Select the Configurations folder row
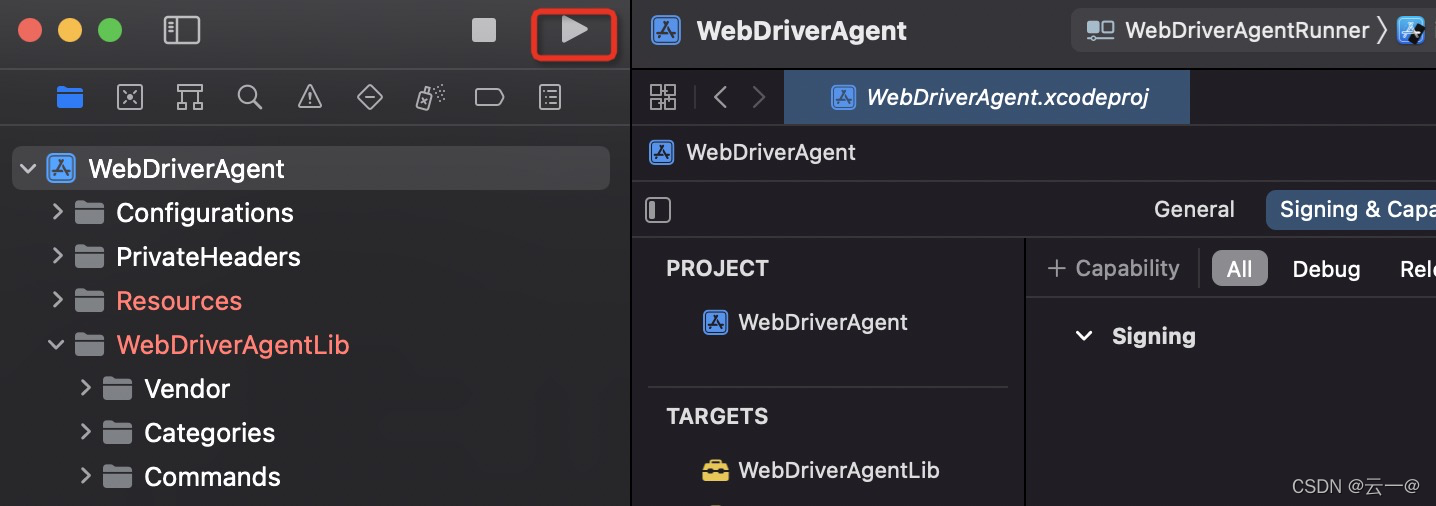The image size is (1436, 506). 311,213
